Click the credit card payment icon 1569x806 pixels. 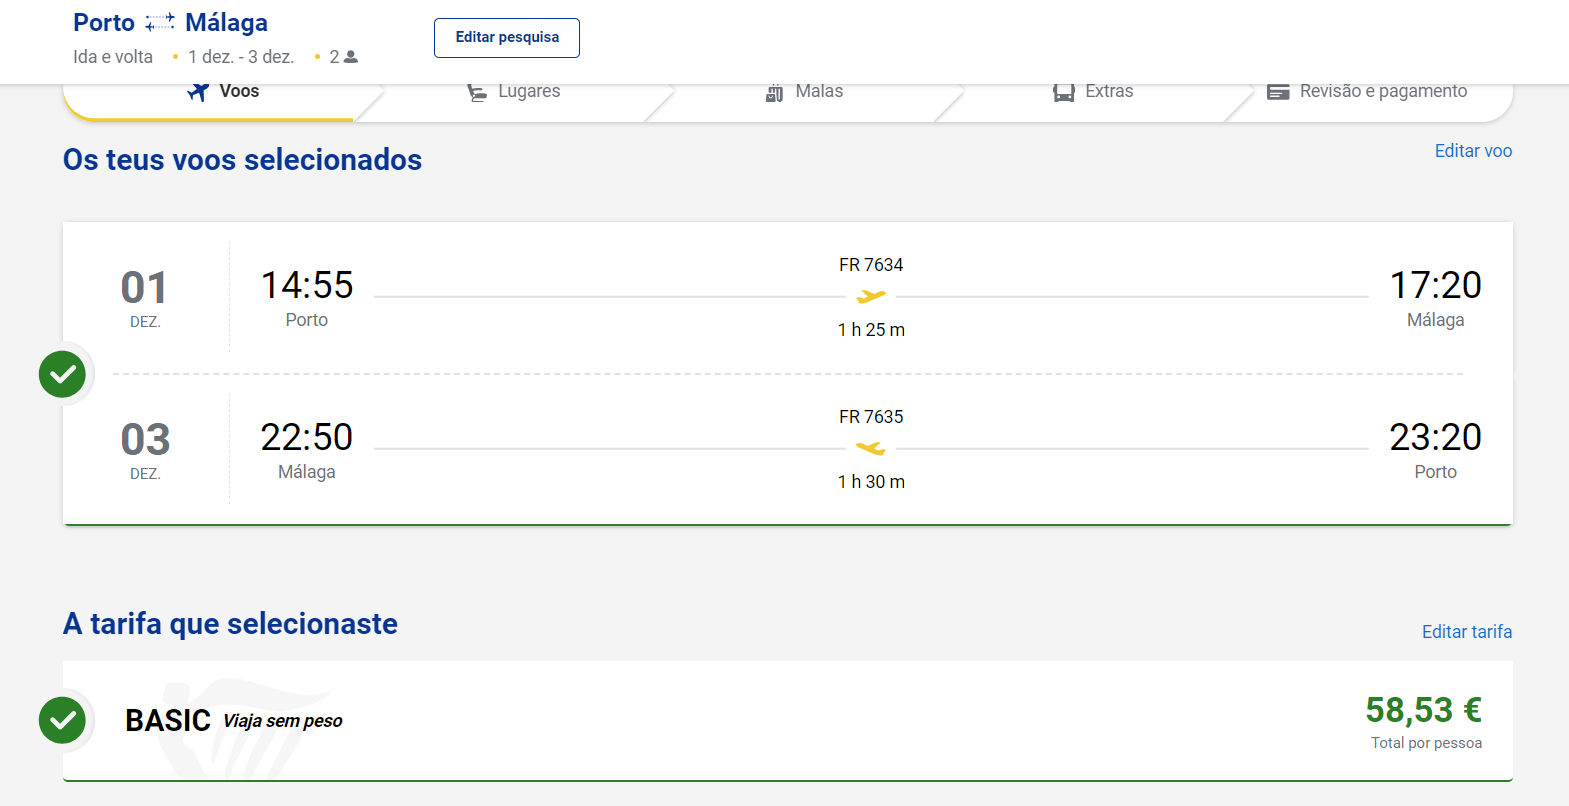tap(1277, 92)
